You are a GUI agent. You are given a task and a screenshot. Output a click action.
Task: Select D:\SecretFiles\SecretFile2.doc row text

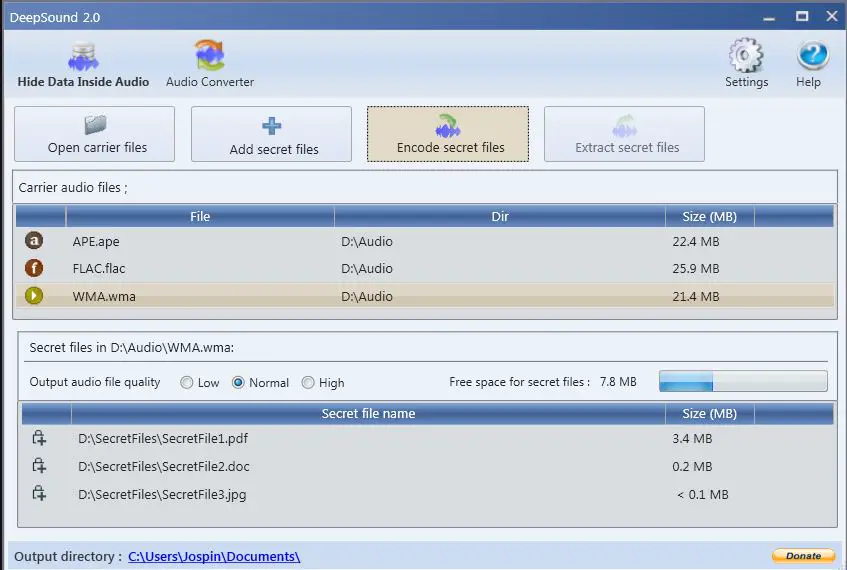point(164,467)
